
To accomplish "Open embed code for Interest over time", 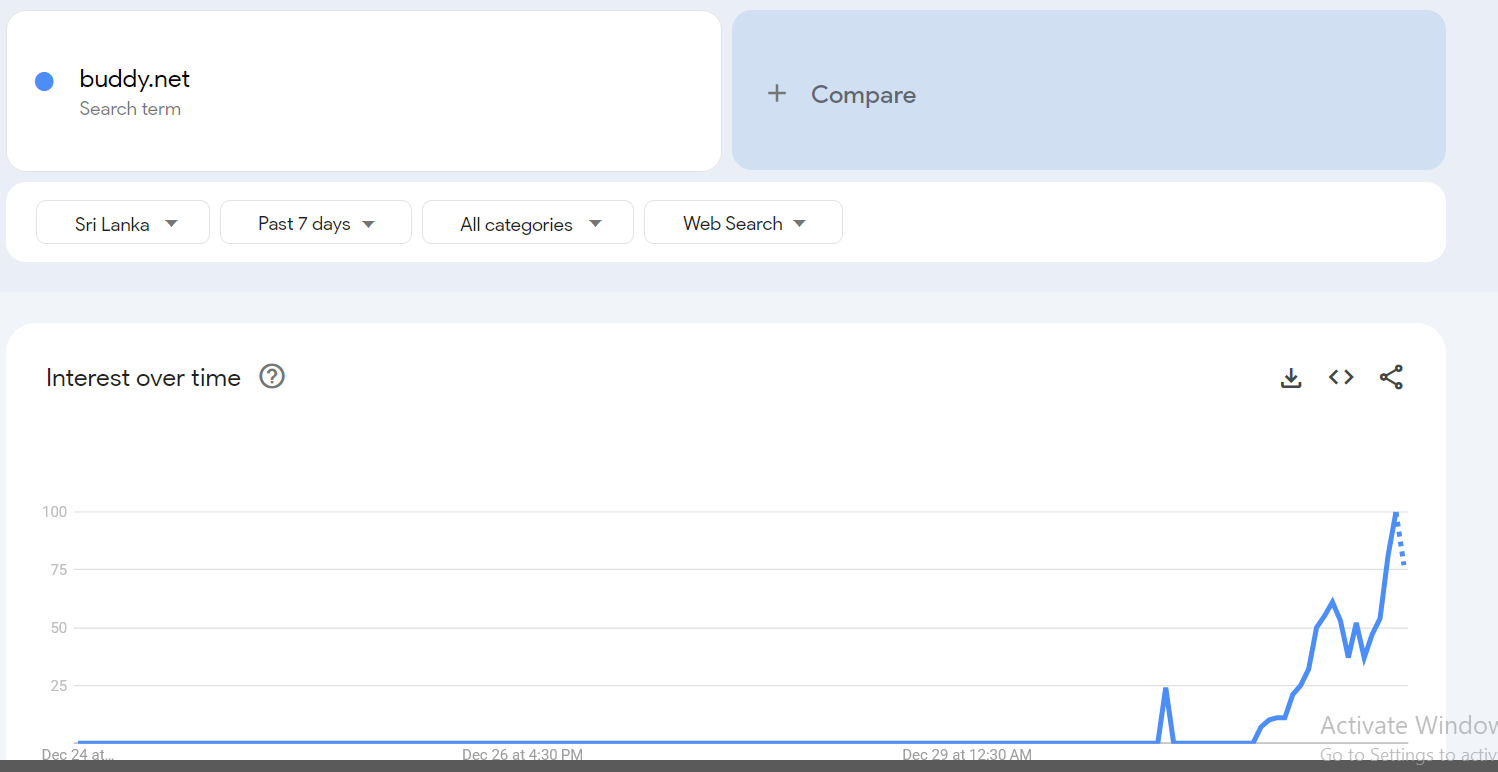I will [x=1341, y=377].
